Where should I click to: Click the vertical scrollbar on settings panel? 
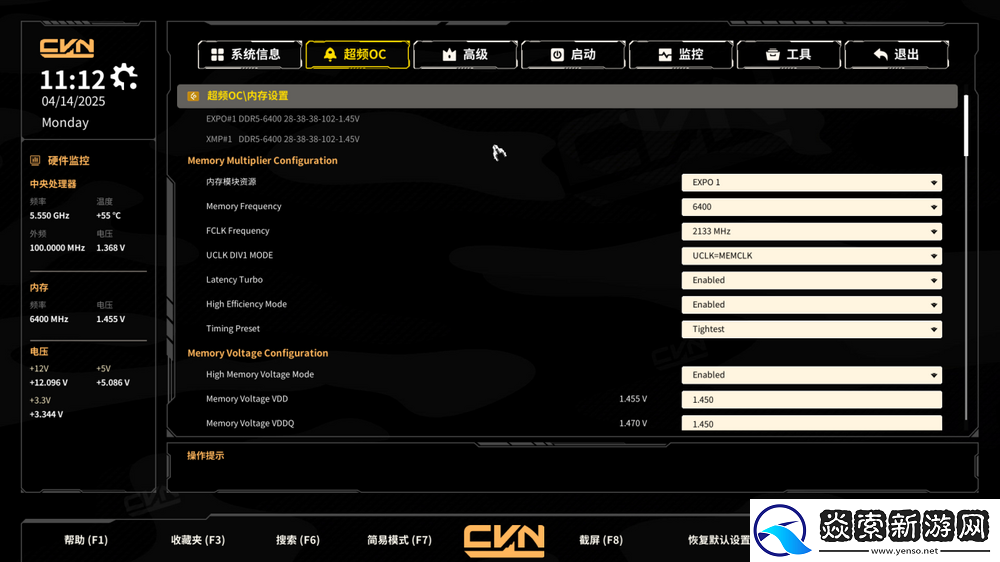coord(966,125)
